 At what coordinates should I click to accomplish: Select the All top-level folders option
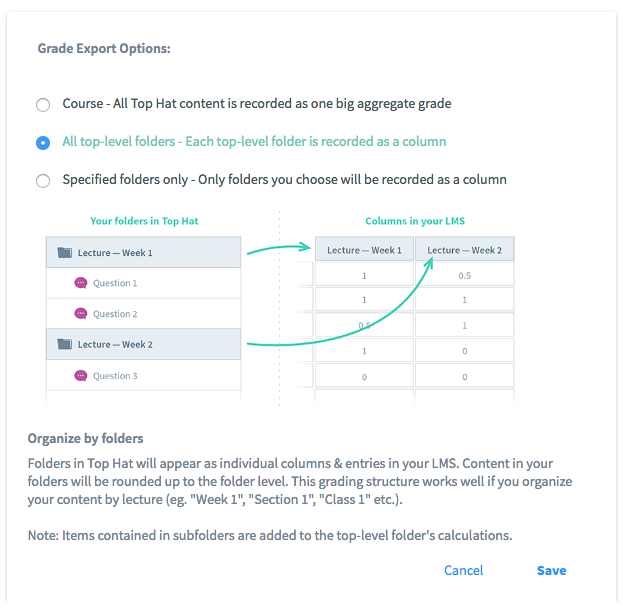(x=43, y=143)
